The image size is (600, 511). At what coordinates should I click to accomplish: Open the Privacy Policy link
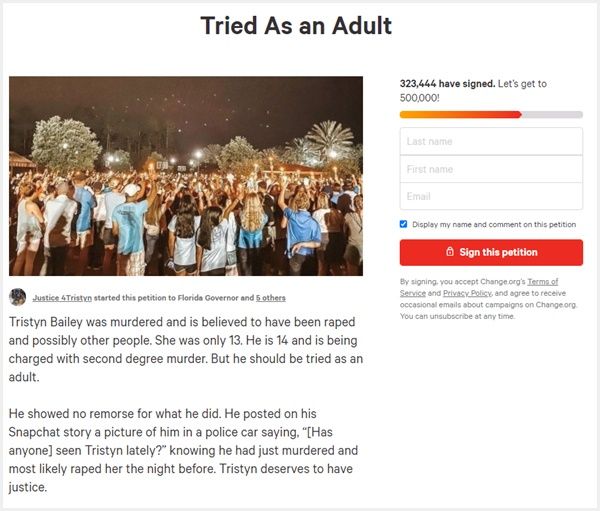point(465,293)
